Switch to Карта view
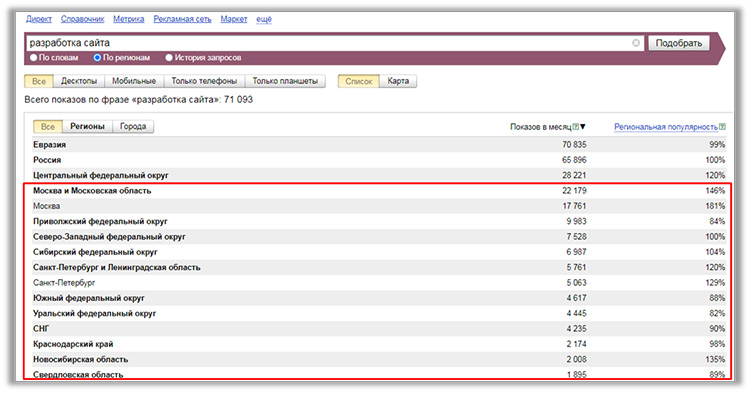 (398, 81)
